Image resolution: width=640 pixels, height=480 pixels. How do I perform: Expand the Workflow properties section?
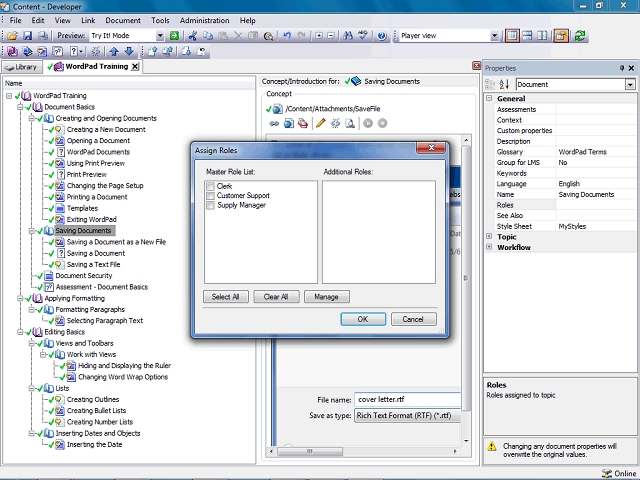coord(489,247)
